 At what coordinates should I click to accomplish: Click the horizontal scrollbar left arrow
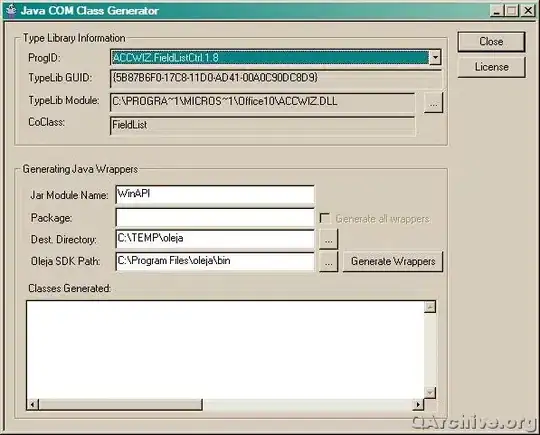[x=32, y=405]
